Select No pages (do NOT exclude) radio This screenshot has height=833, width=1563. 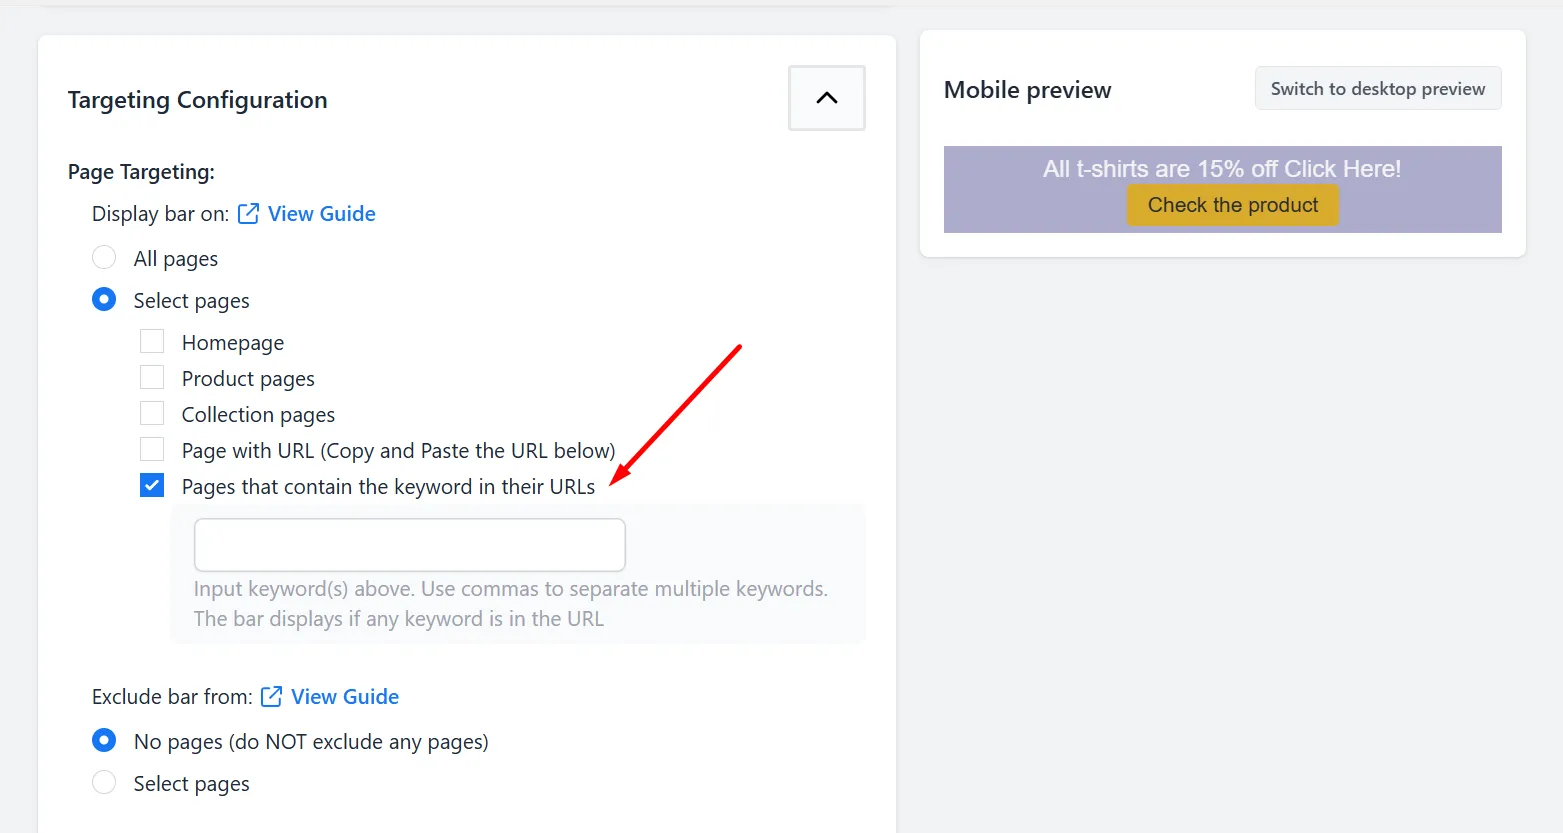click(104, 741)
